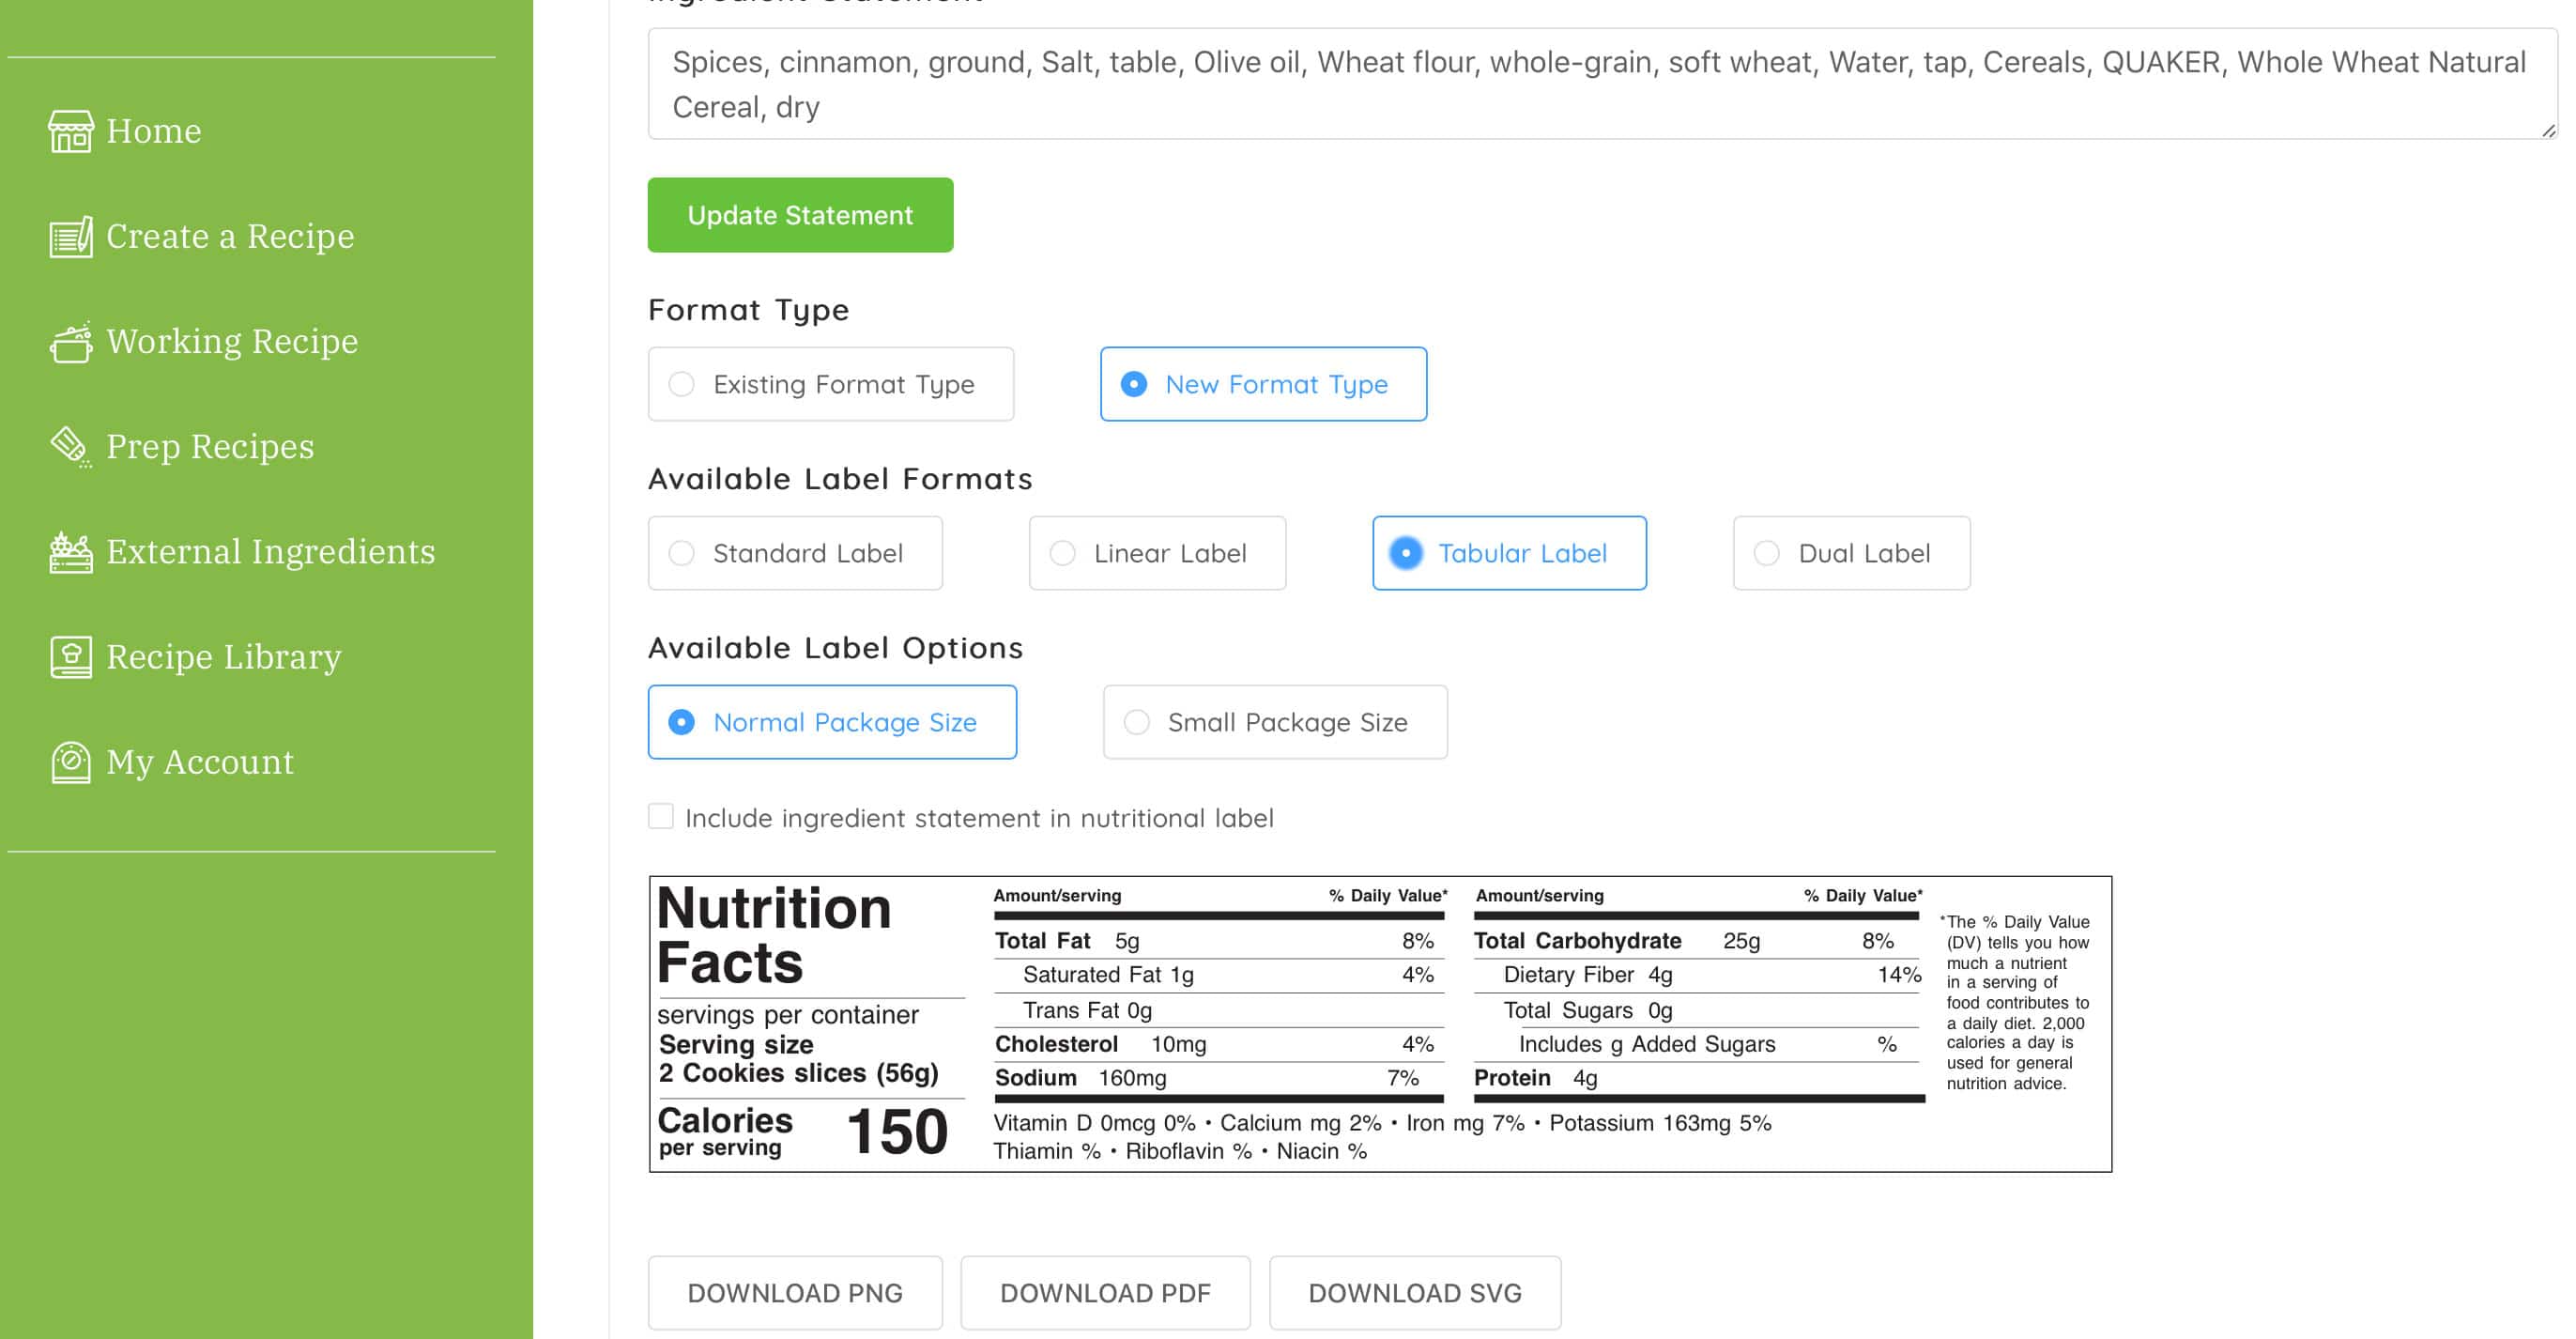Download the label as PNG
This screenshot has height=1339, width=2576.
coord(794,1292)
